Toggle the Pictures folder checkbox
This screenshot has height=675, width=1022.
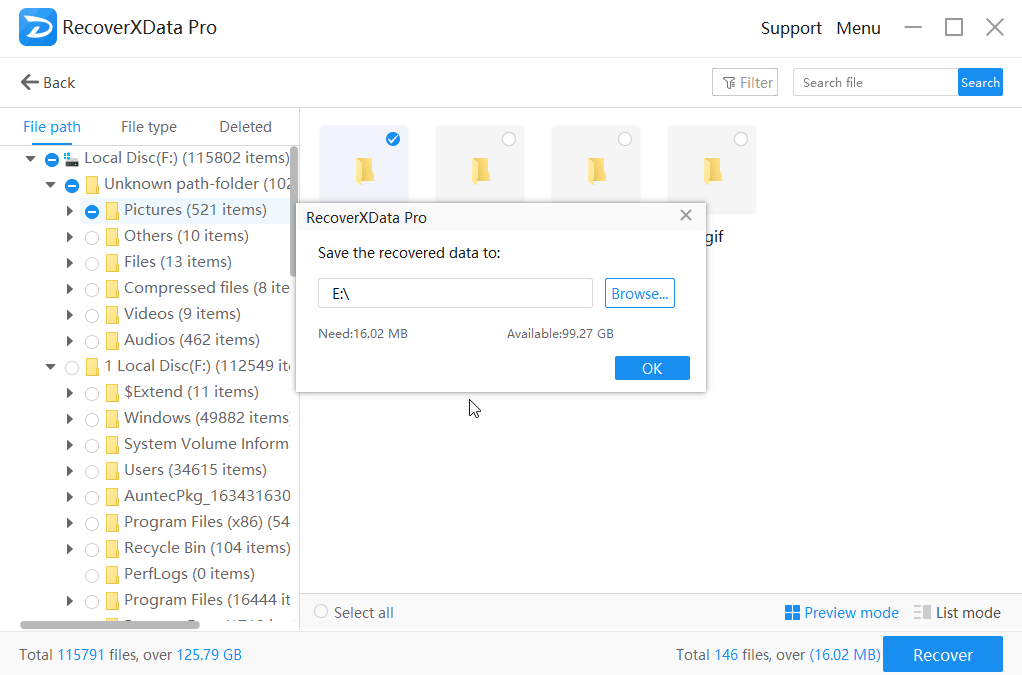(x=92, y=212)
